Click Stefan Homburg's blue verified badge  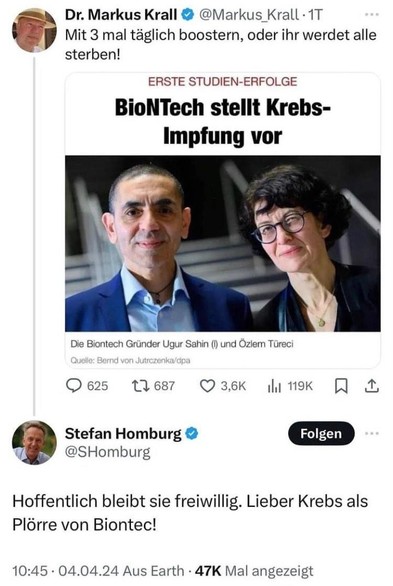[192, 434]
